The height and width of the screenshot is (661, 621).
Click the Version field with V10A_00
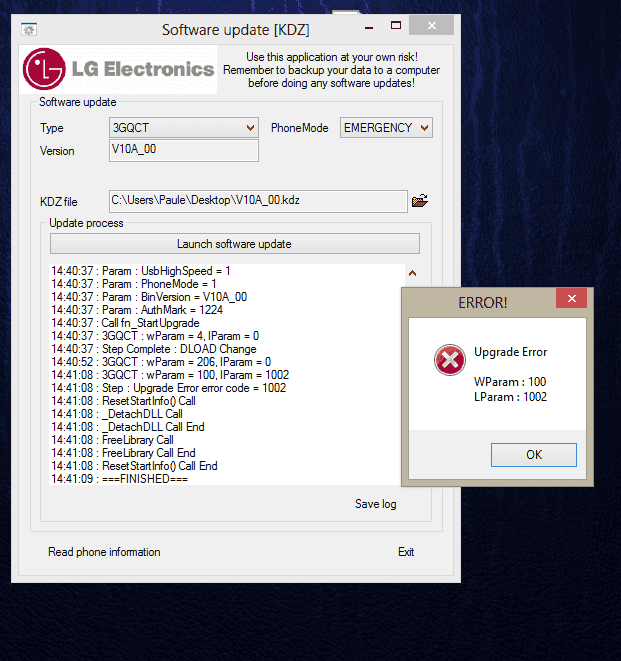(184, 150)
